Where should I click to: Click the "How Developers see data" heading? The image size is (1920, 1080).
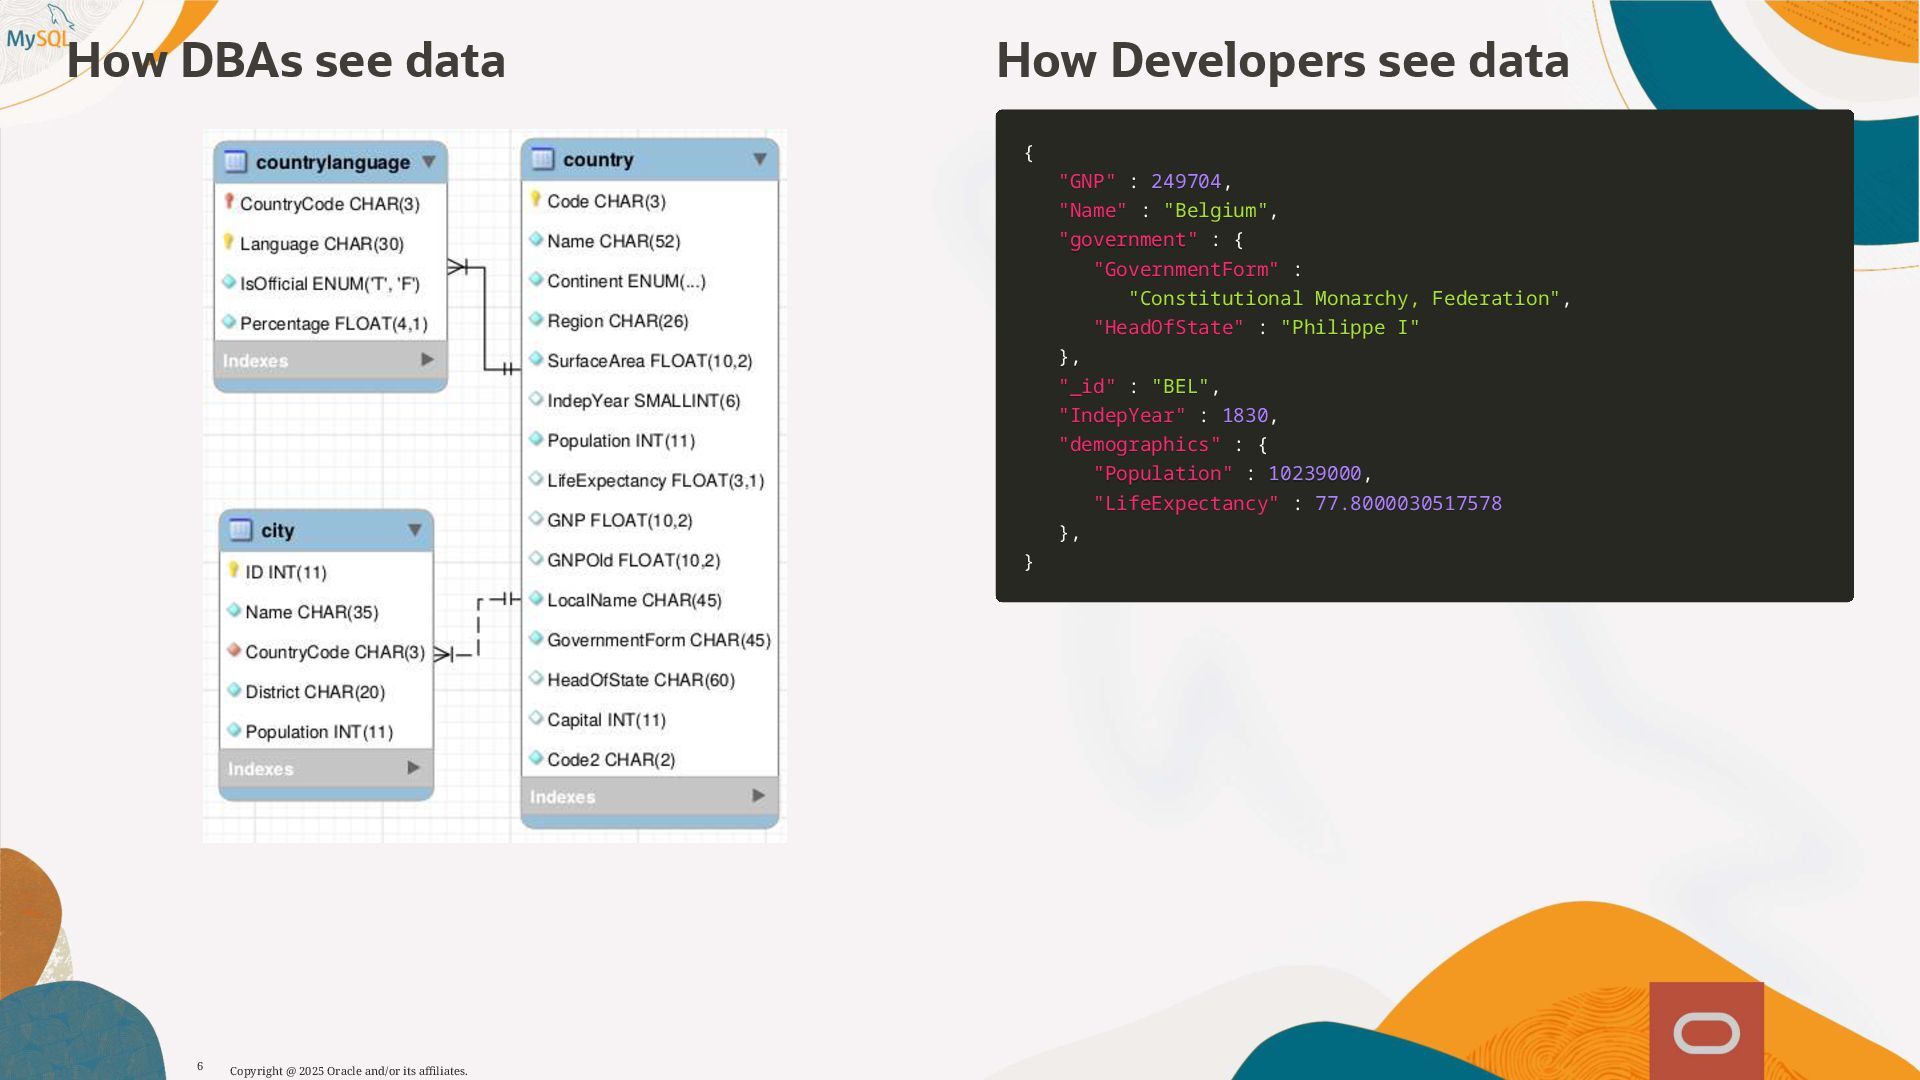pos(1282,60)
